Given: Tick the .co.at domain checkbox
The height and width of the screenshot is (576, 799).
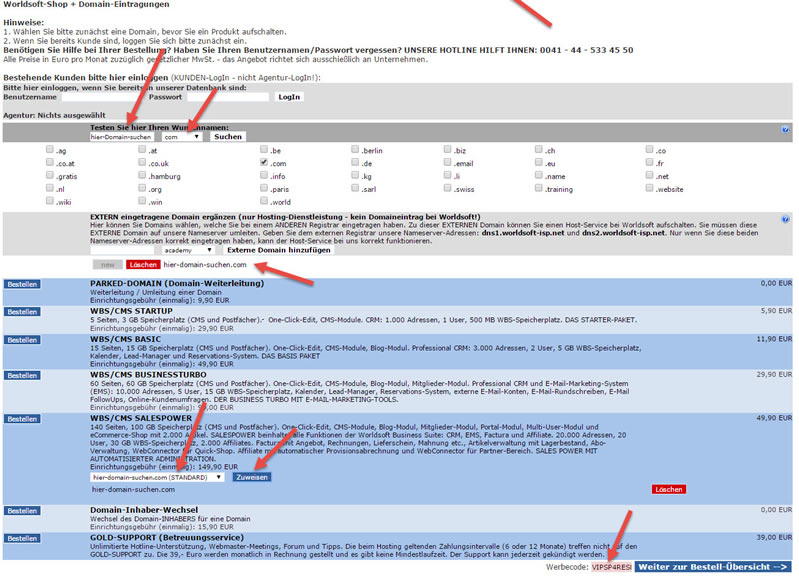Looking at the screenshot, I should pos(49,162).
